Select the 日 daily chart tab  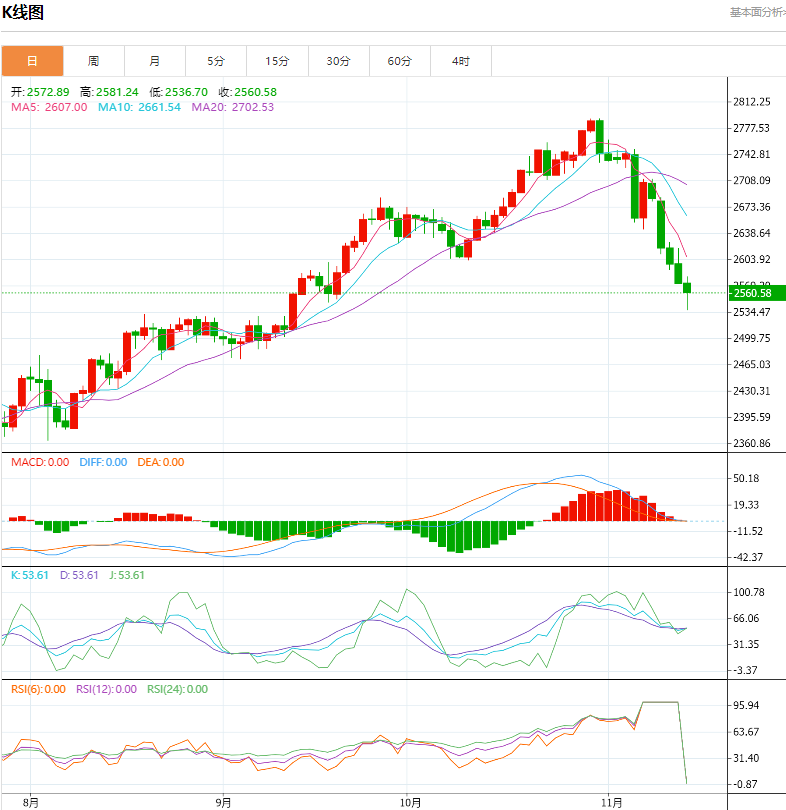(x=32, y=61)
